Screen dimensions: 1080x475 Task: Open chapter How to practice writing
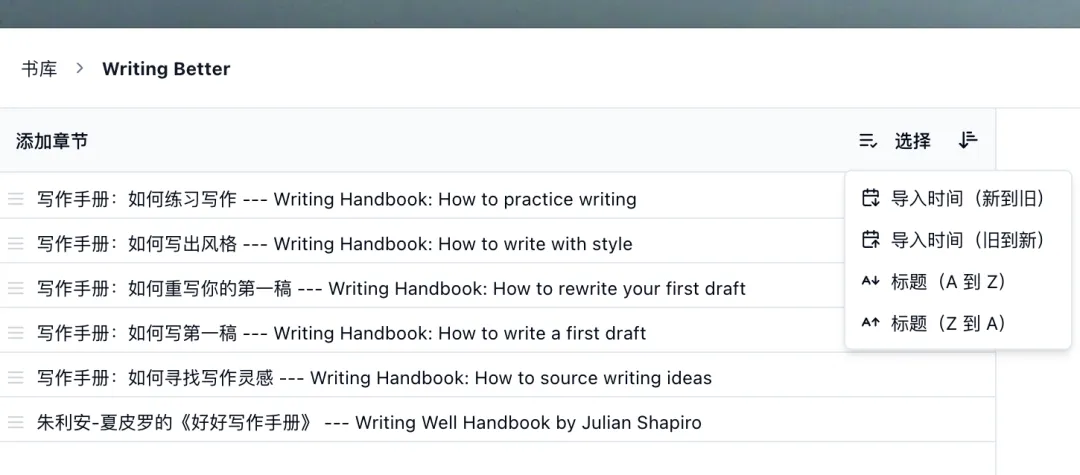click(336, 199)
